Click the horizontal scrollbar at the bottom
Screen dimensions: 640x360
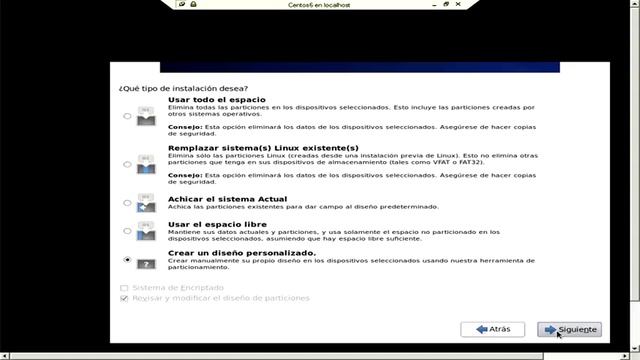276,356
